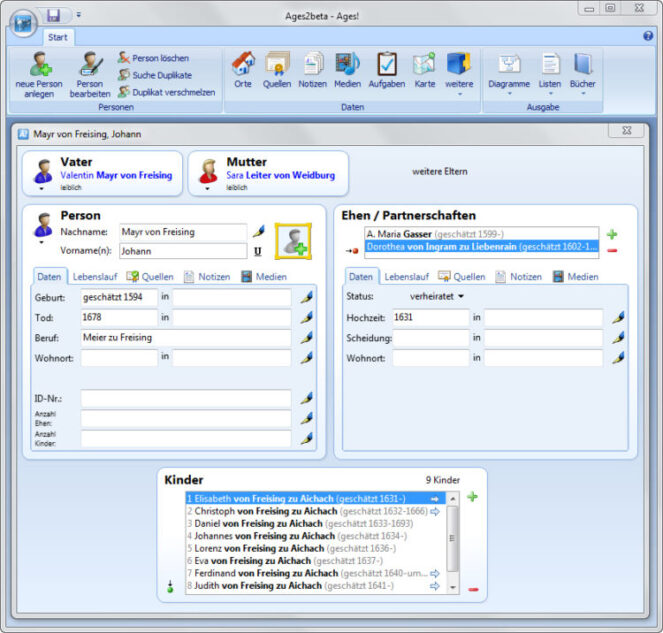Click the Beruf input field
The height and width of the screenshot is (633, 663).
(x=185, y=338)
